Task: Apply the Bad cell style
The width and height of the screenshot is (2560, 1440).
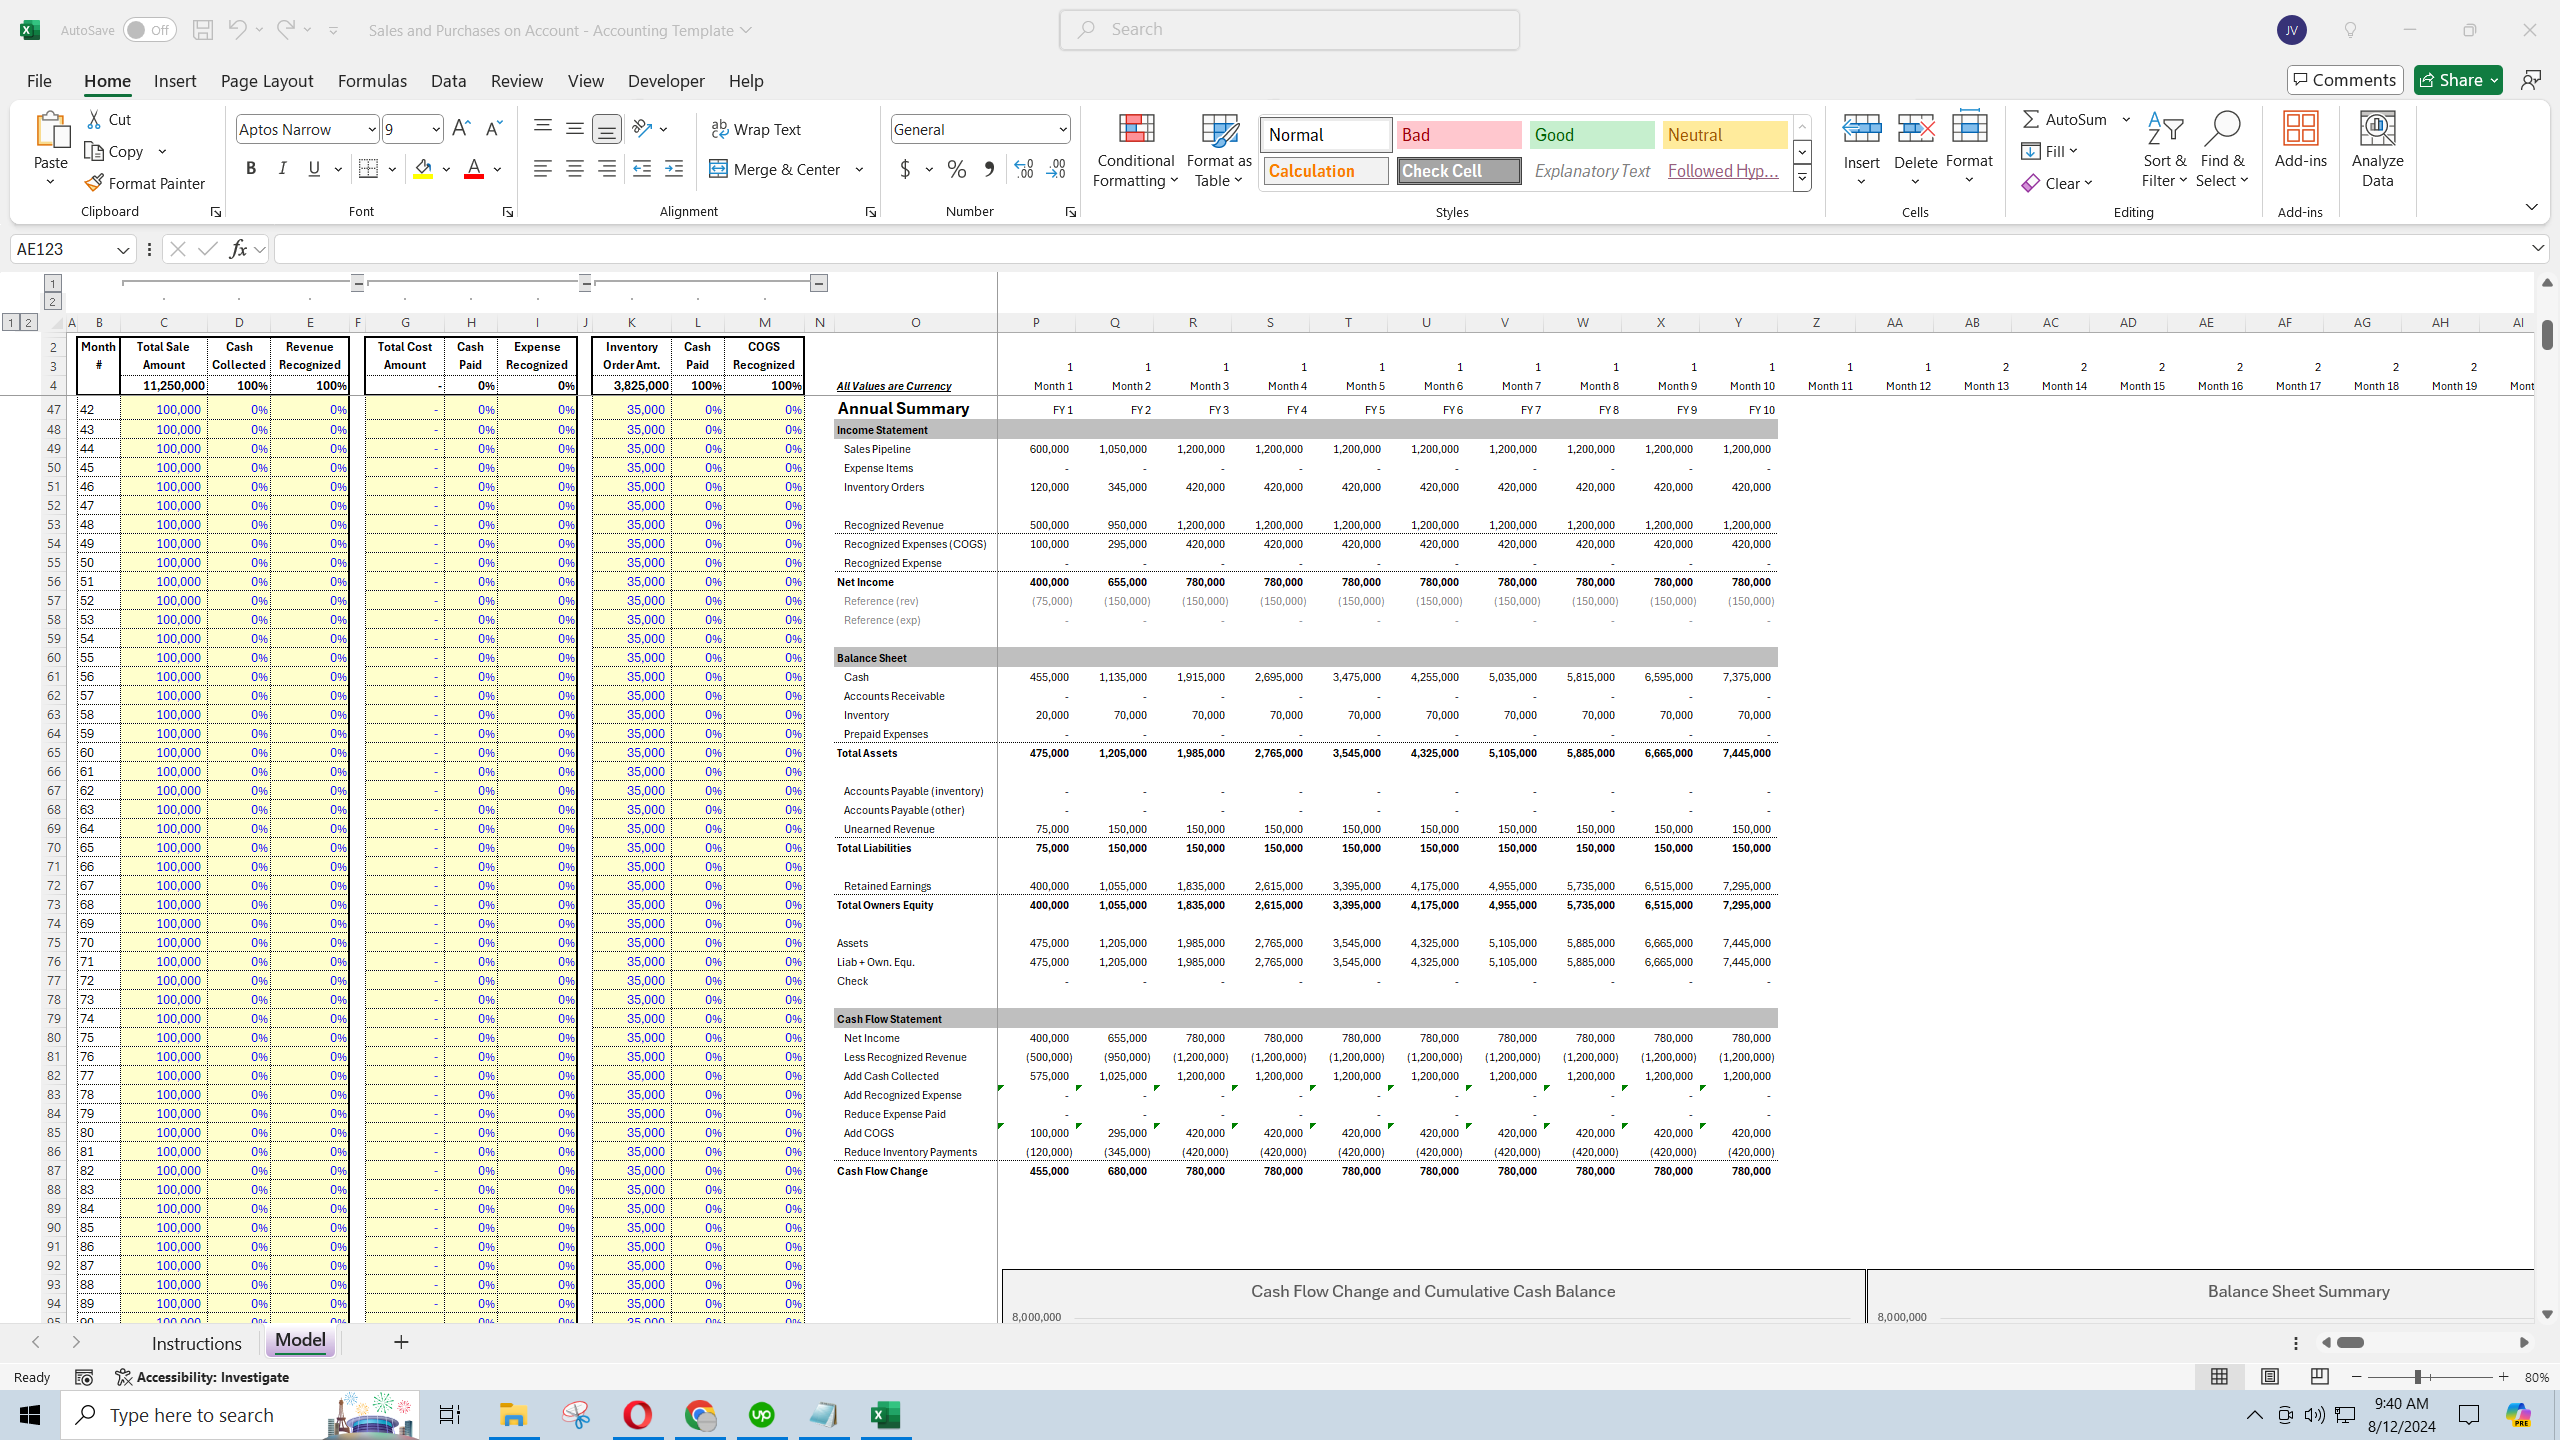Action: click(1459, 135)
